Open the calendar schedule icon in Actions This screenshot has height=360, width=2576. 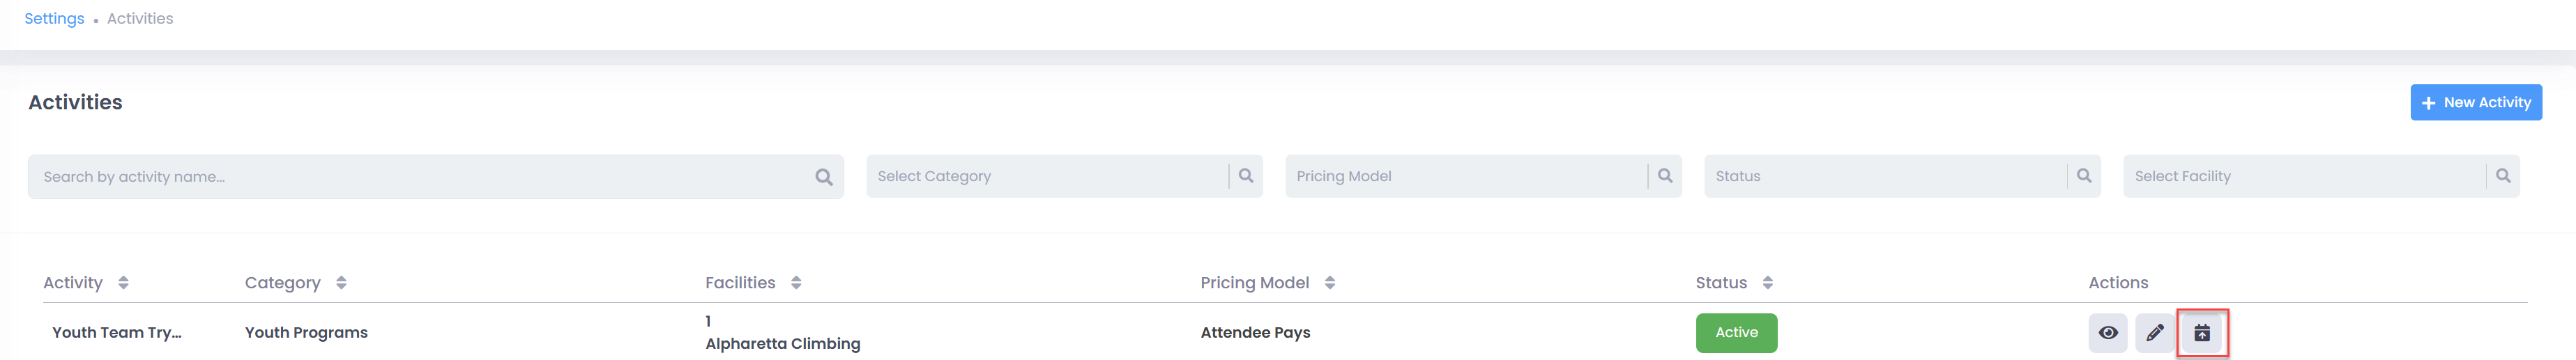click(2202, 333)
